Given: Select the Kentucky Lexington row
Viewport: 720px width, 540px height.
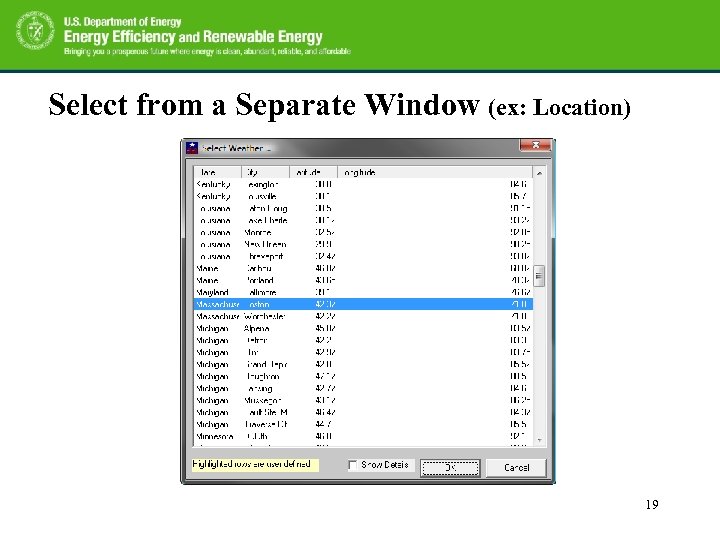Looking at the screenshot, I should click(363, 184).
